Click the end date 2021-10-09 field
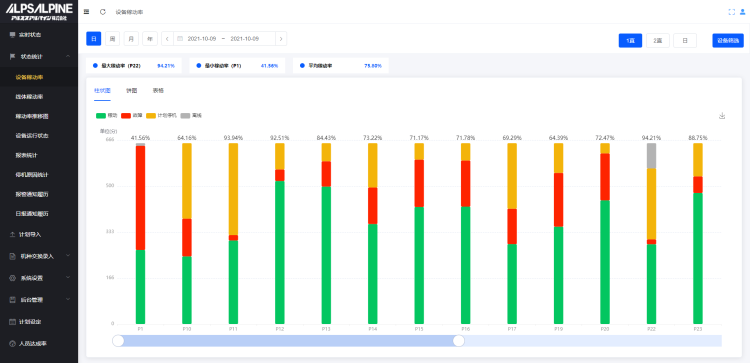The image size is (750, 363). 245,39
